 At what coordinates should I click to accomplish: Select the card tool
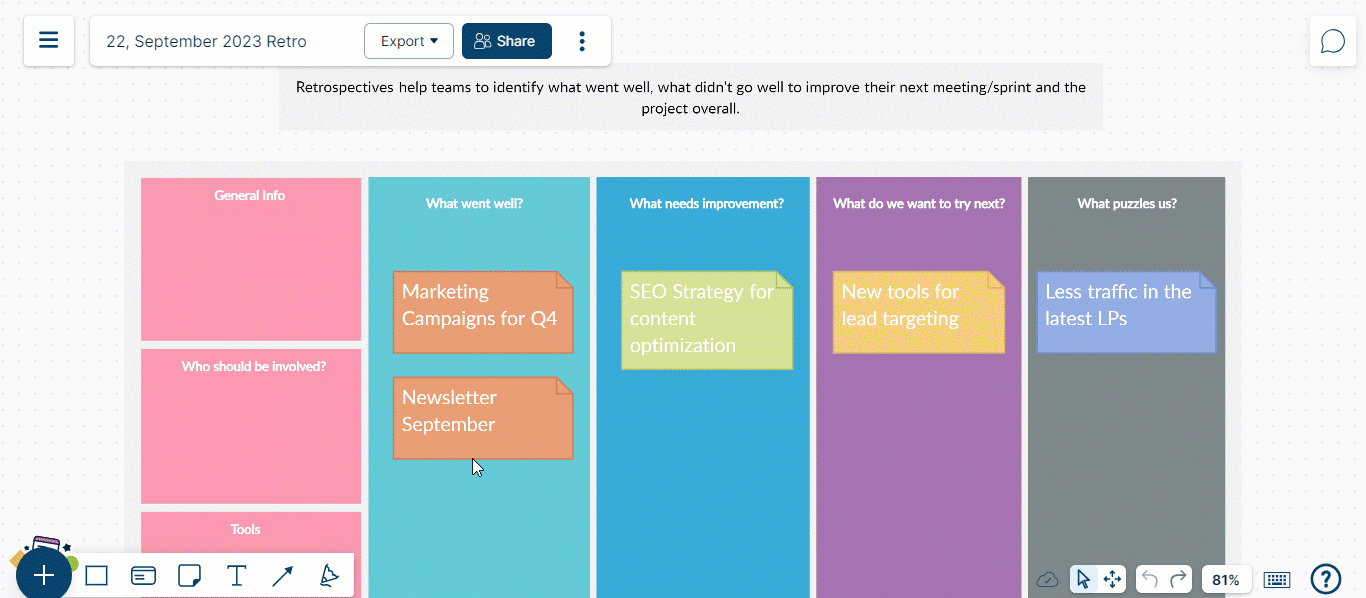143,576
